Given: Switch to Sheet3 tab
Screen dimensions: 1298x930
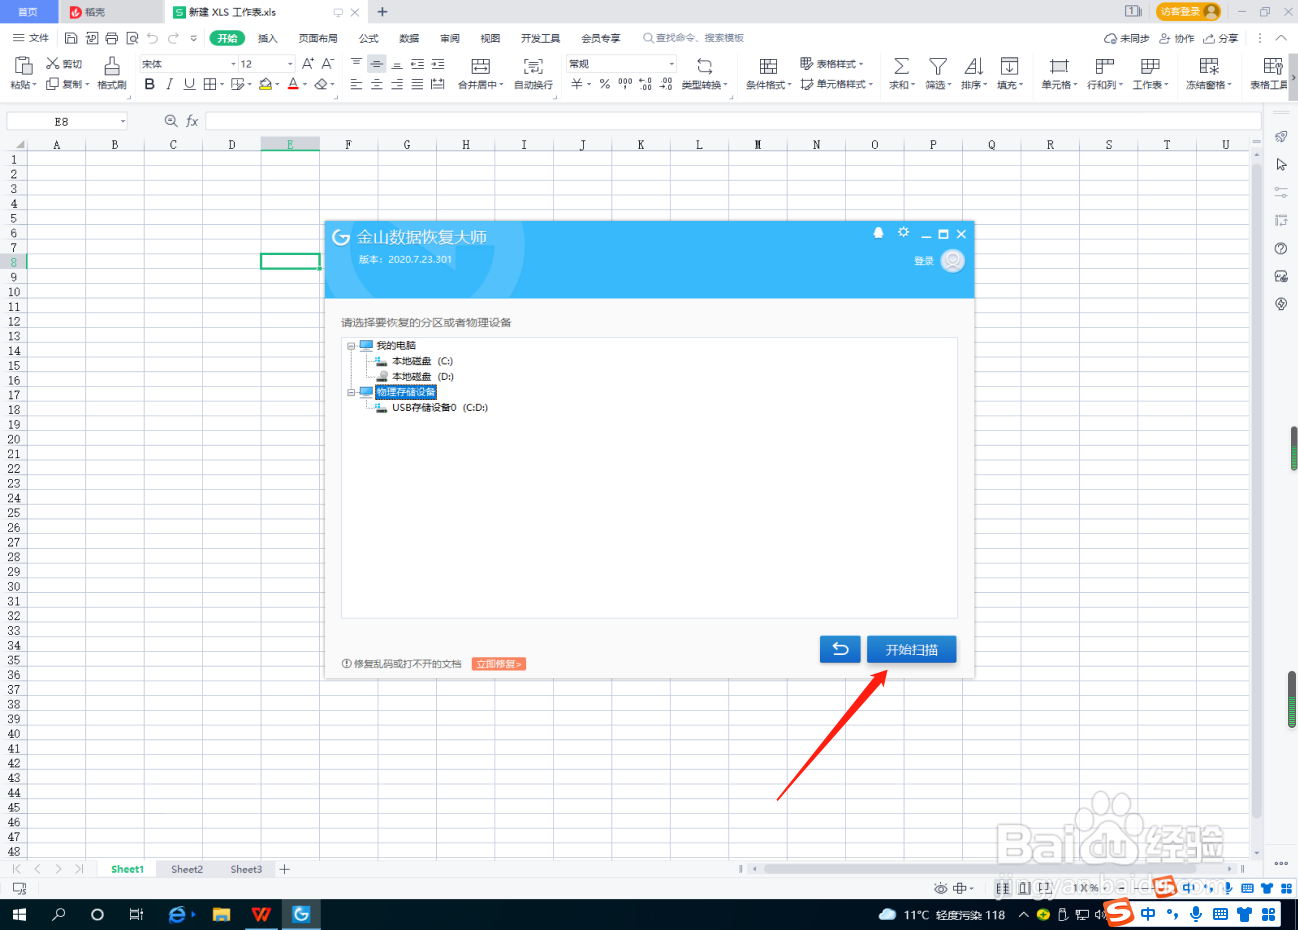Looking at the screenshot, I should pyautogui.click(x=246, y=869).
